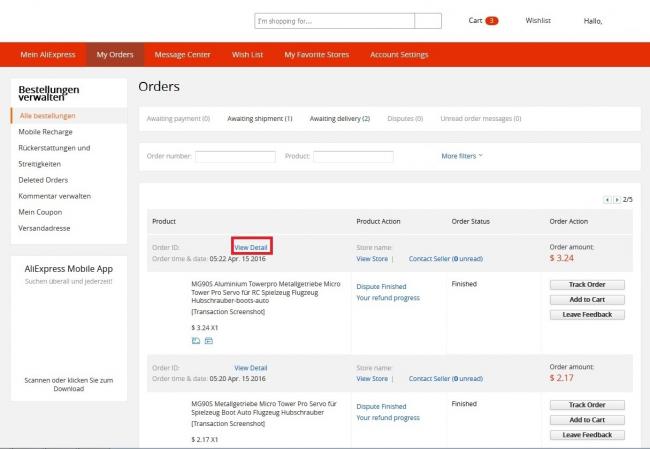Open the Message Center tab

point(182,54)
